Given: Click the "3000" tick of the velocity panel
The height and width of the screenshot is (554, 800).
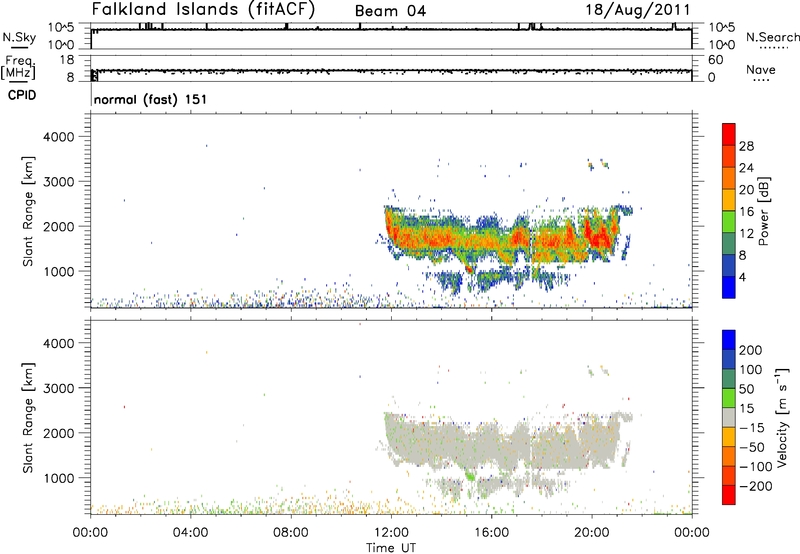Looking at the screenshot, I should tap(59, 388).
